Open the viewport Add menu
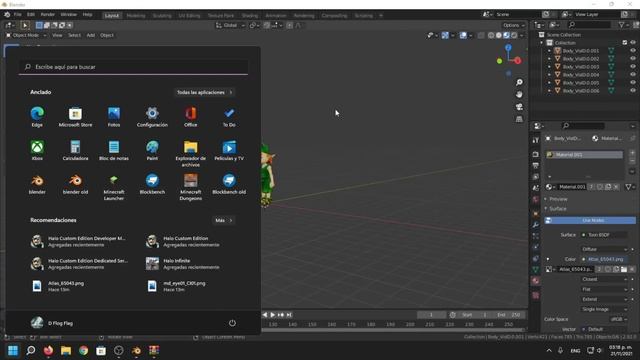Viewport: 640px width, 360px height. pos(91,36)
